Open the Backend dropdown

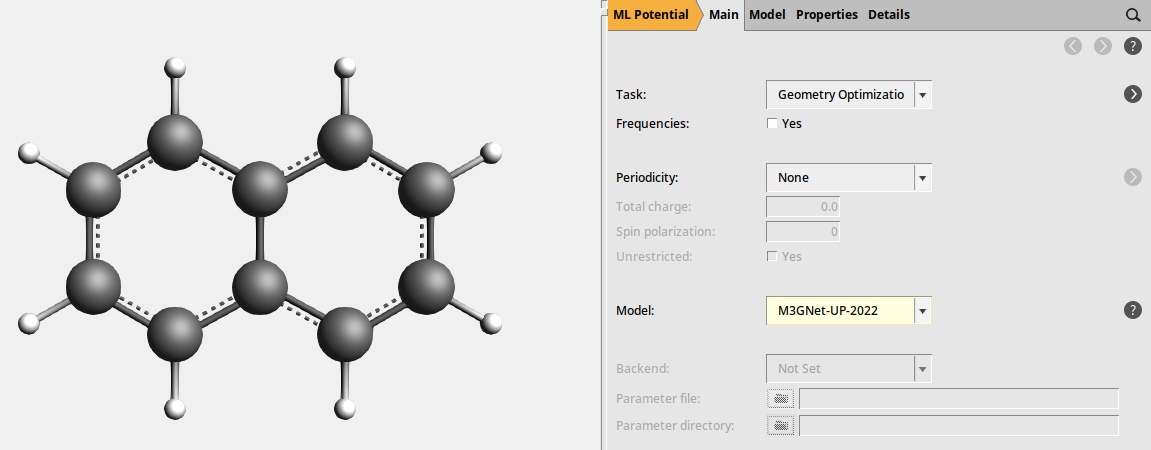(x=922, y=368)
